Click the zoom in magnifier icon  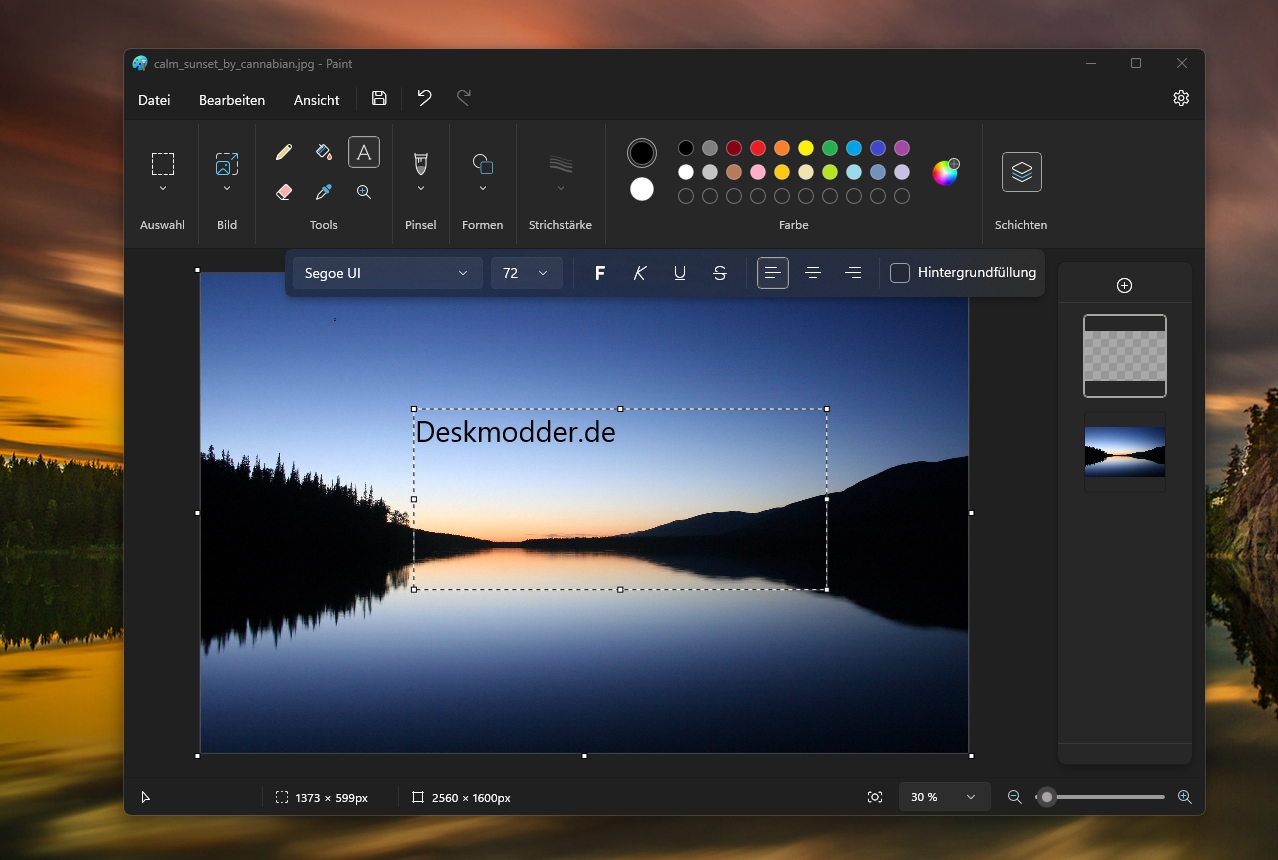pyautogui.click(x=1185, y=797)
